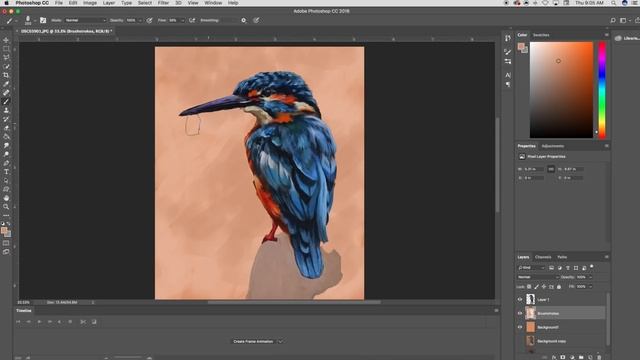Image resolution: width=640 pixels, height=360 pixels.
Task: Hide Layer 1 visibility eye
Action: click(x=520, y=299)
